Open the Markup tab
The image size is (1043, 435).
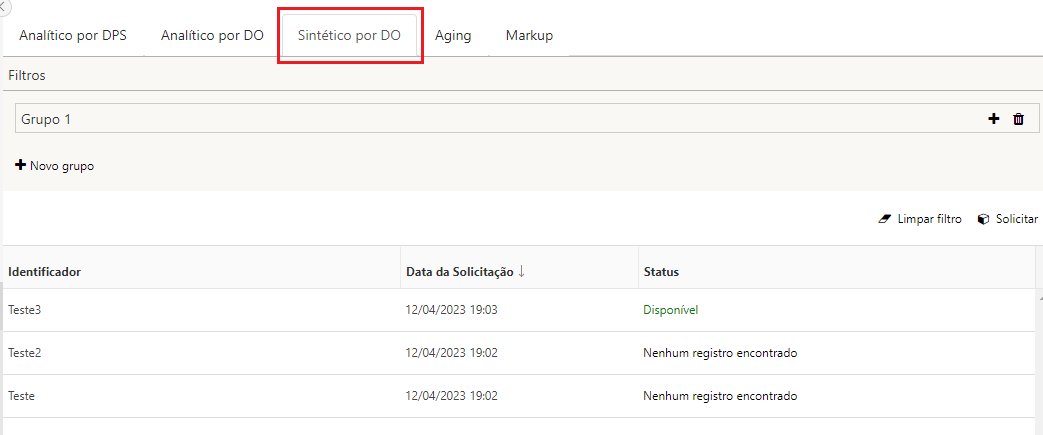click(529, 36)
